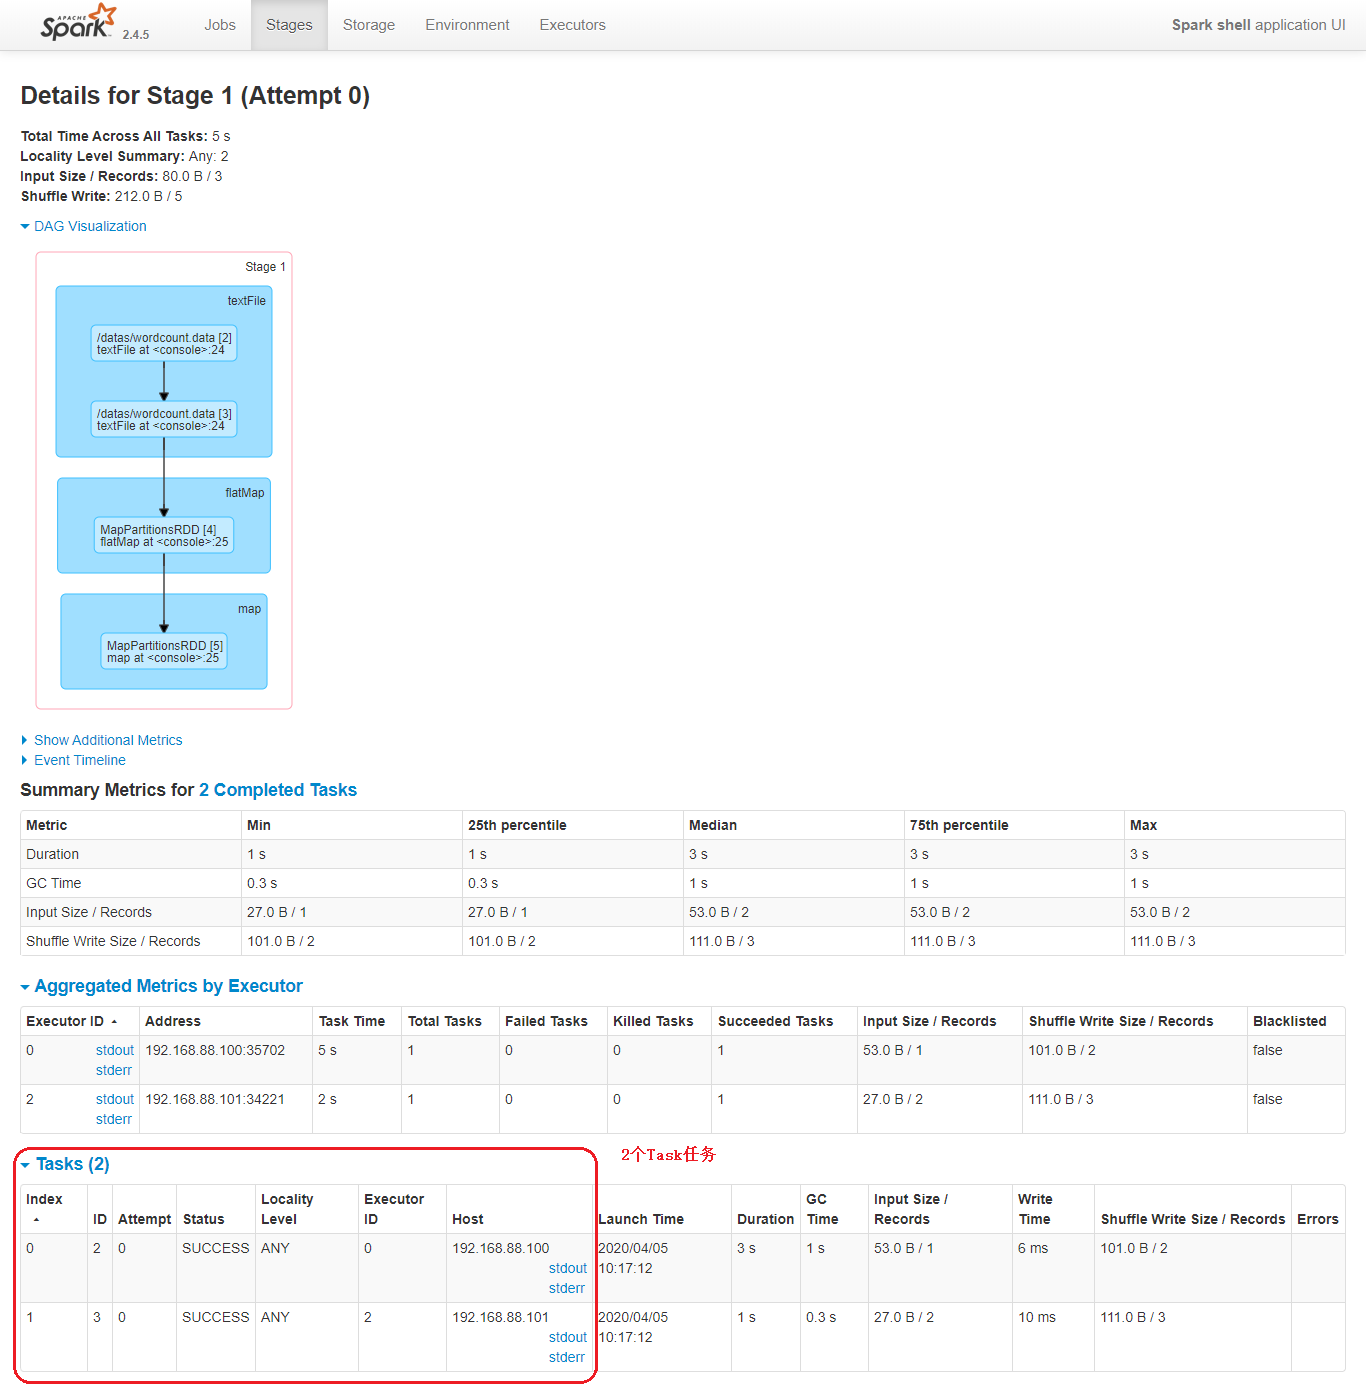Image resolution: width=1366 pixels, height=1392 pixels.
Task: Click the wordcount.data [3] textFile DAG node
Action: [x=164, y=420]
